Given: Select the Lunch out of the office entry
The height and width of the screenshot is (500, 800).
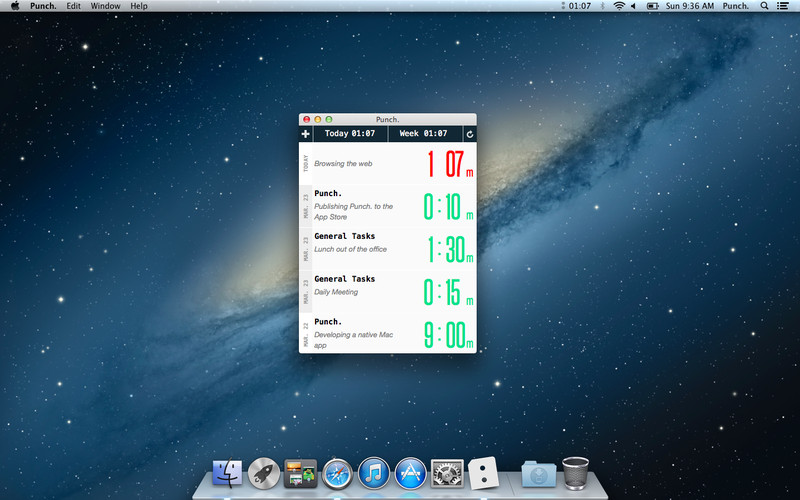Looking at the screenshot, I should [388, 249].
